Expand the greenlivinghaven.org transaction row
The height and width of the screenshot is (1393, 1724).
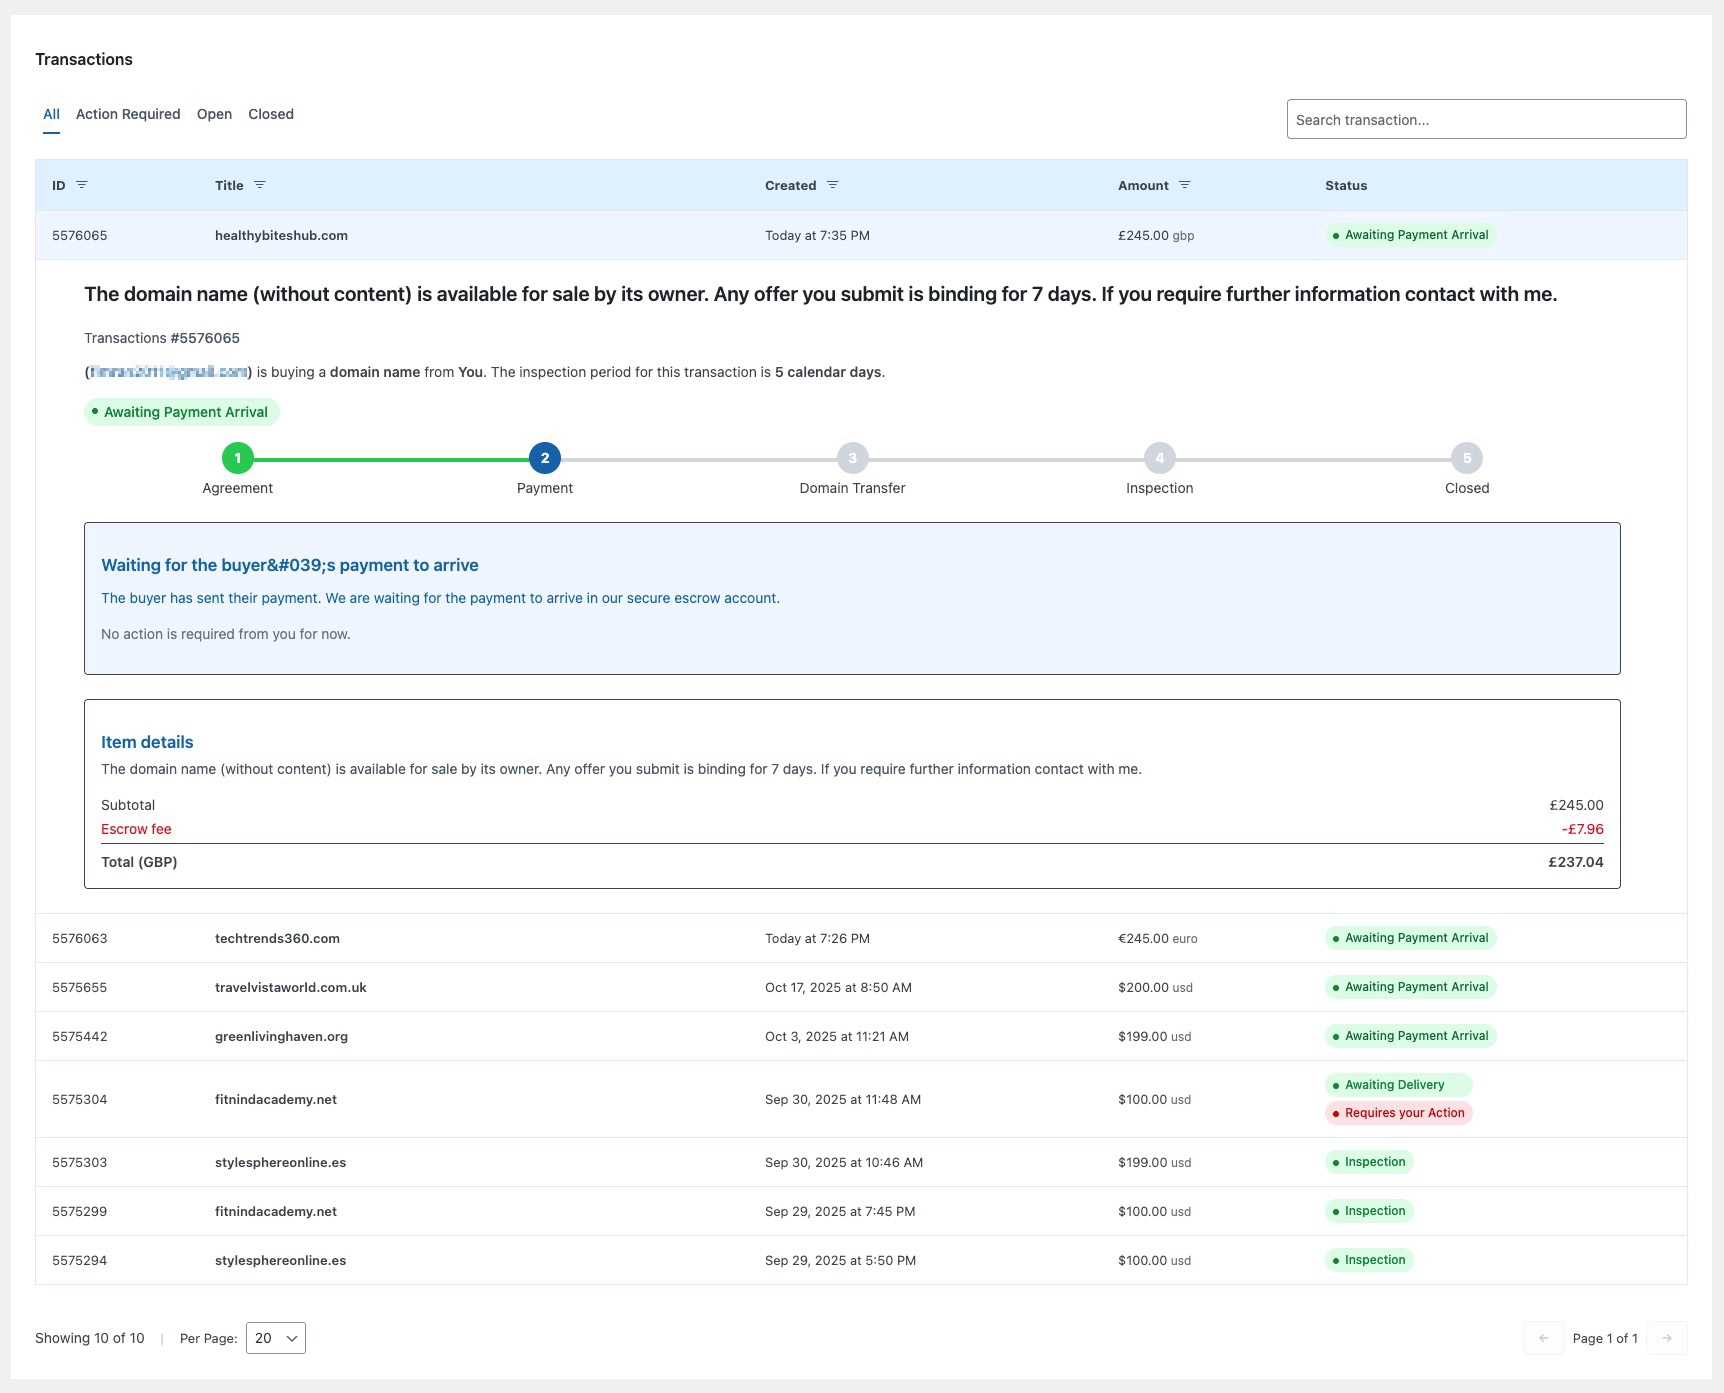[281, 1036]
